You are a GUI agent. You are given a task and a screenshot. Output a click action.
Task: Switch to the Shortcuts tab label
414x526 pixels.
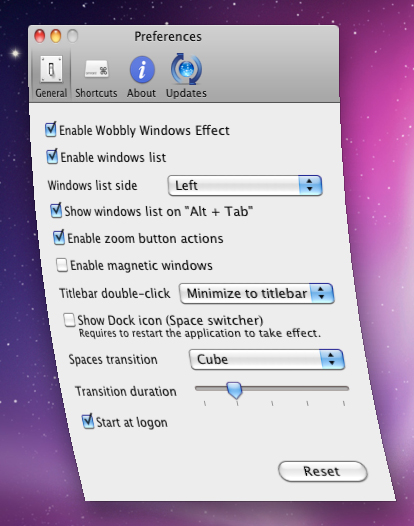pyautogui.click(x=96, y=93)
